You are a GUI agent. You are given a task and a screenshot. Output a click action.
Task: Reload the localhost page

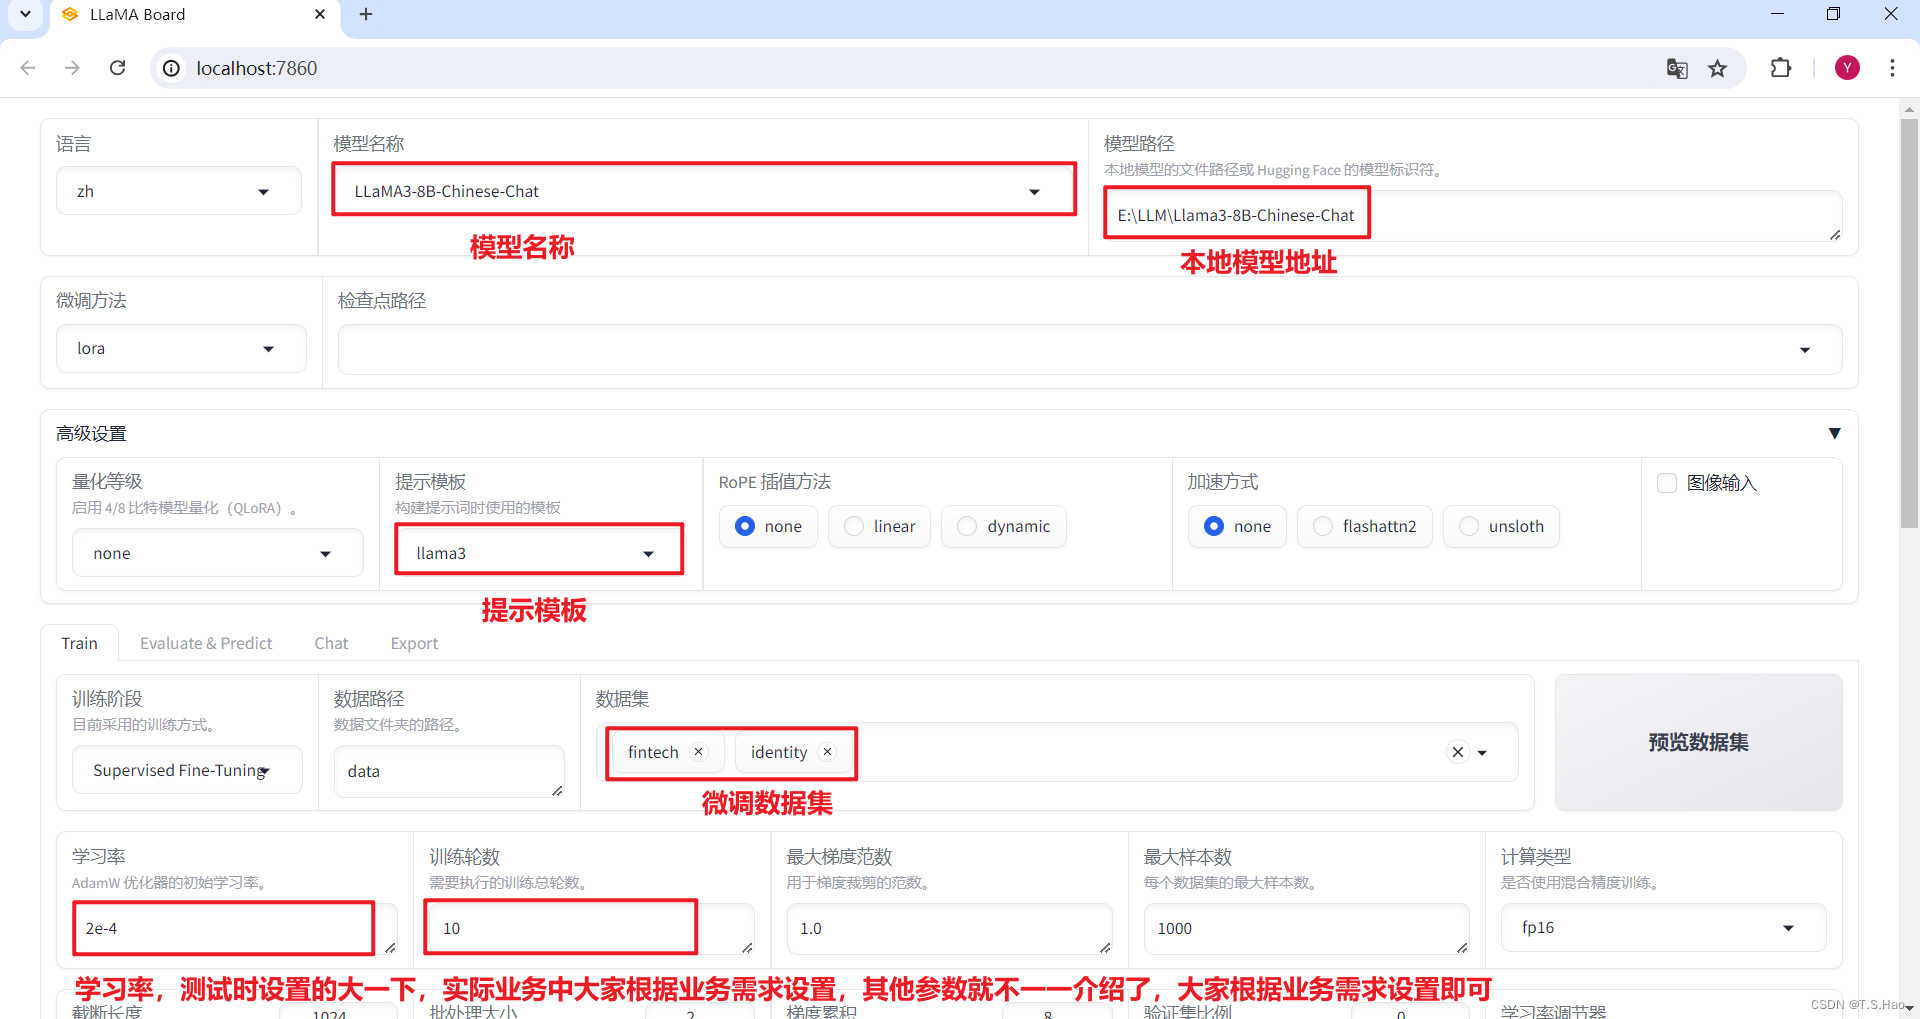(x=117, y=68)
